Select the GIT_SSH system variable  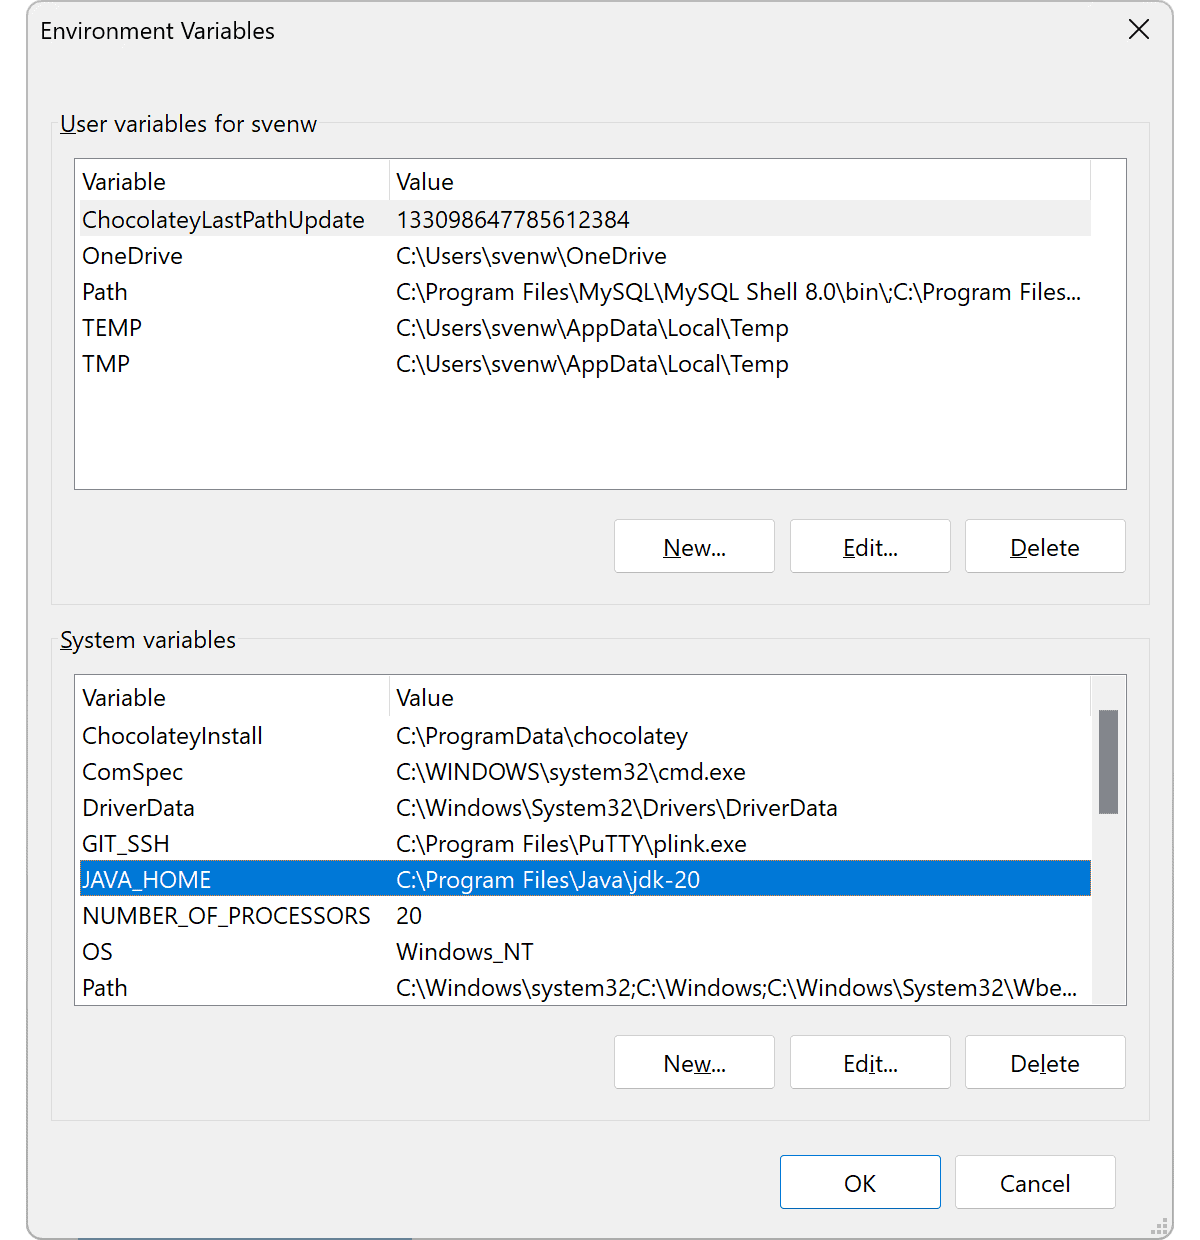(300, 844)
